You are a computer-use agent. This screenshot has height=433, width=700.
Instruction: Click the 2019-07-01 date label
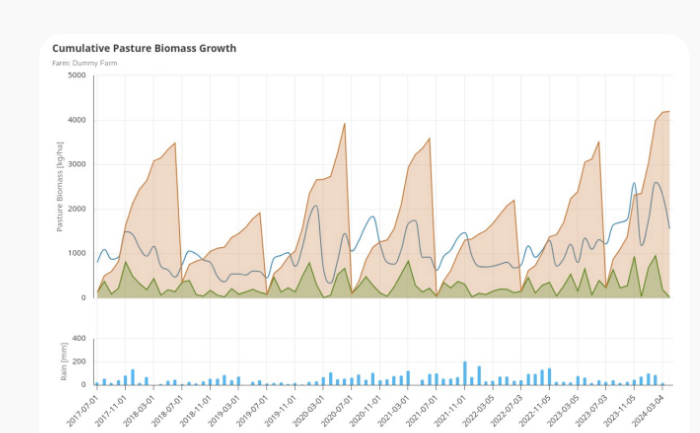[253, 411]
